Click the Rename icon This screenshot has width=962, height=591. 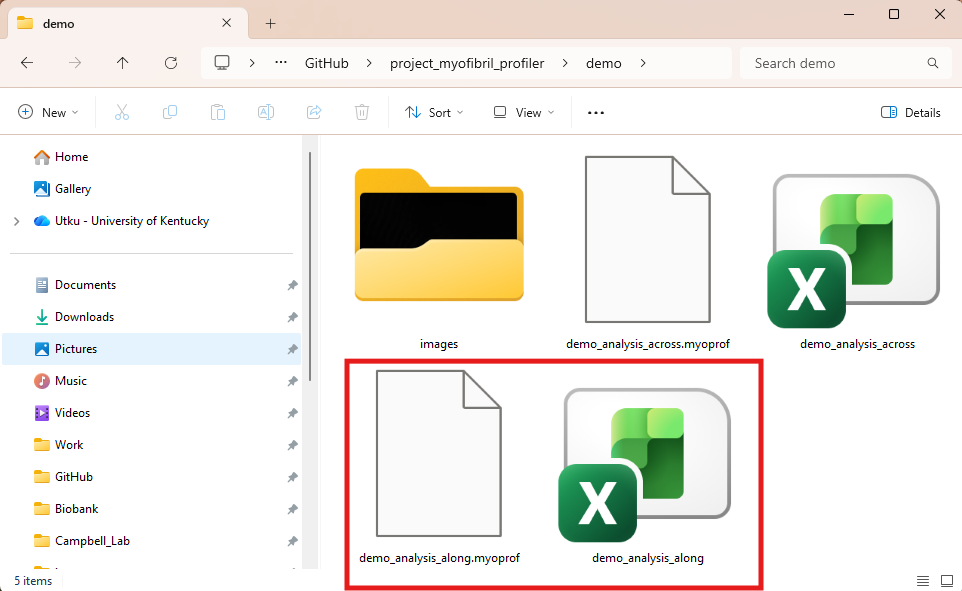point(266,112)
